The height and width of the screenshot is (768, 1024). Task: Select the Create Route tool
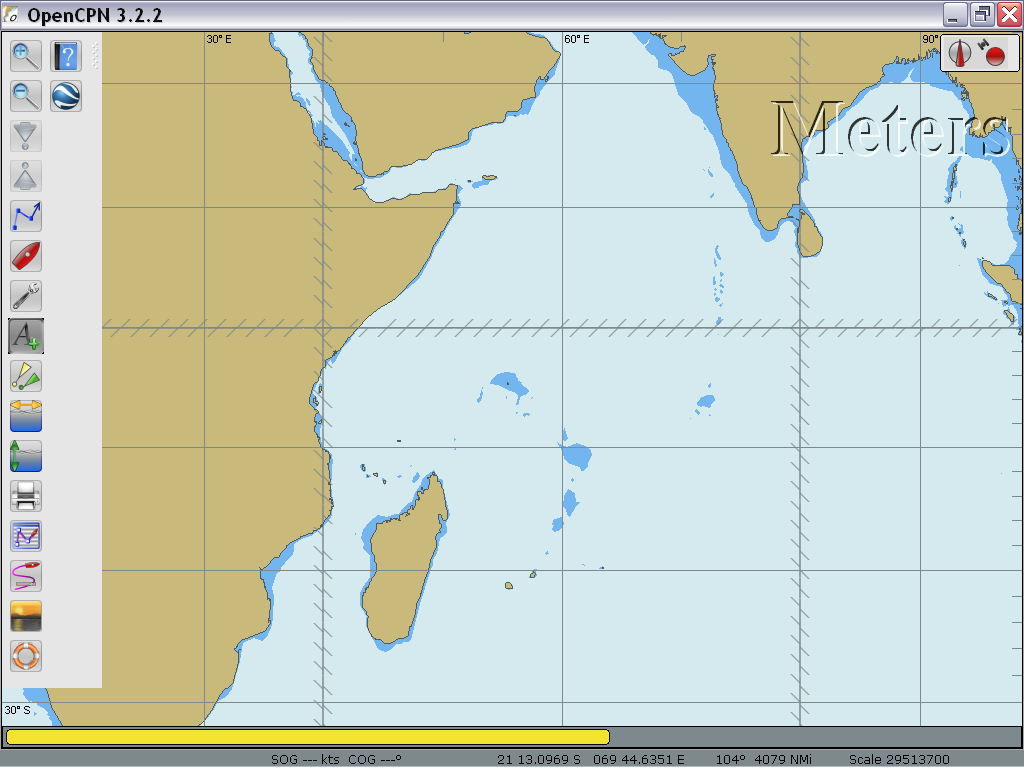pos(26,216)
